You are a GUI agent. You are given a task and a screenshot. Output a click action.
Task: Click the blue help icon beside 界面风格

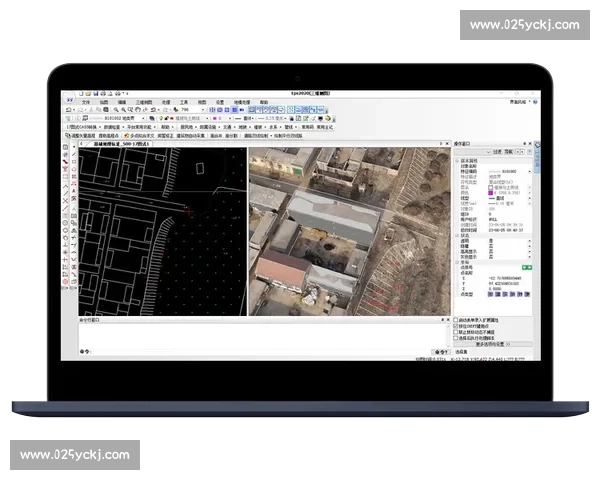click(x=534, y=102)
